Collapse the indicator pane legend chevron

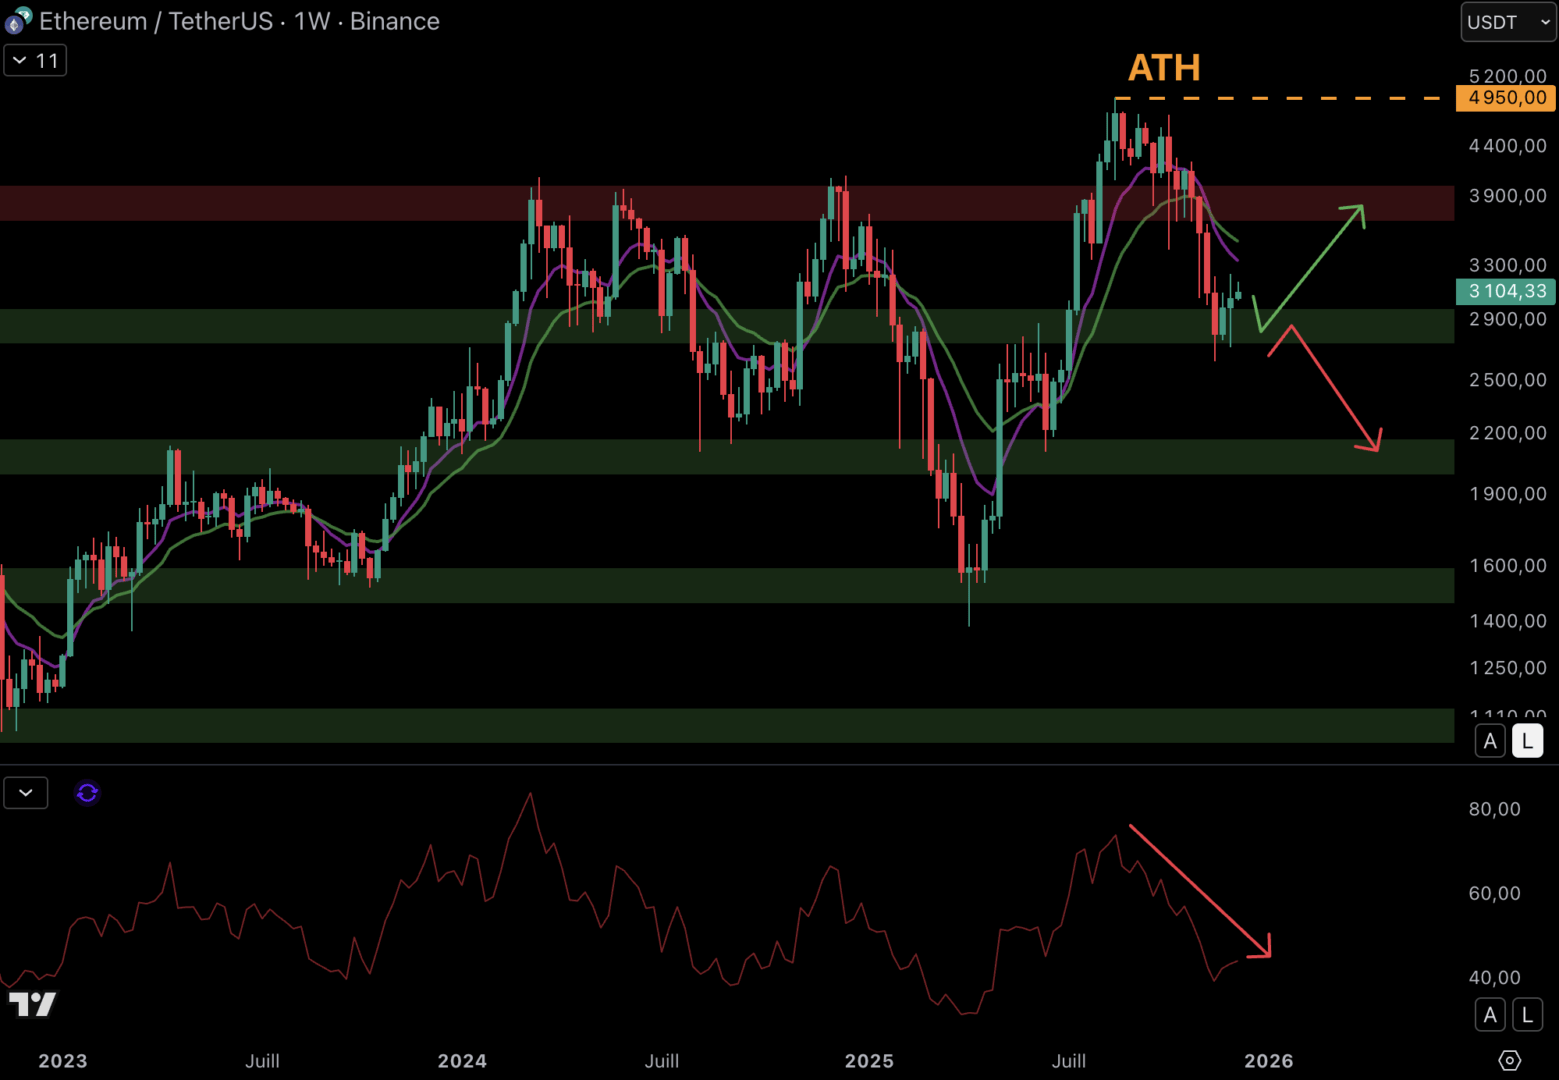point(26,793)
